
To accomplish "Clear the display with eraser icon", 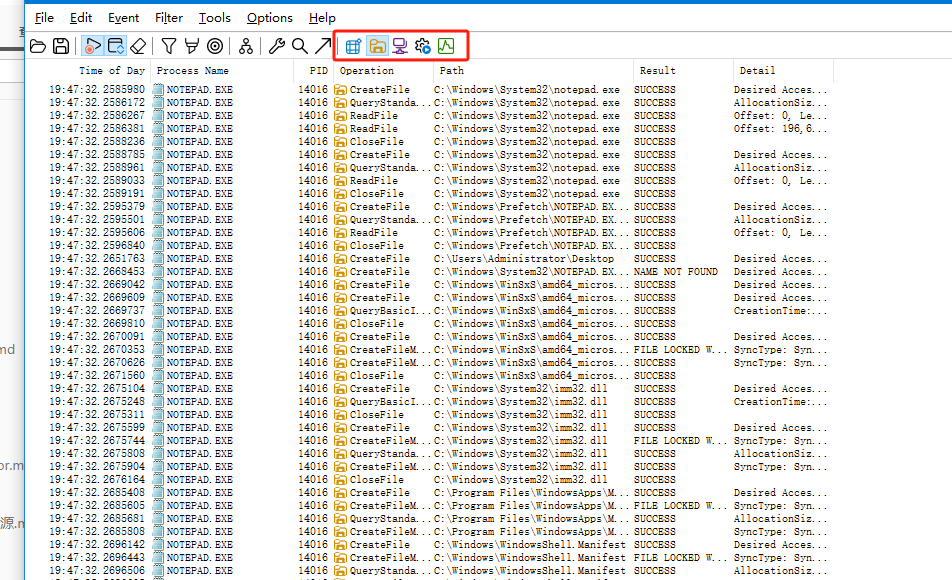I will click(139, 46).
